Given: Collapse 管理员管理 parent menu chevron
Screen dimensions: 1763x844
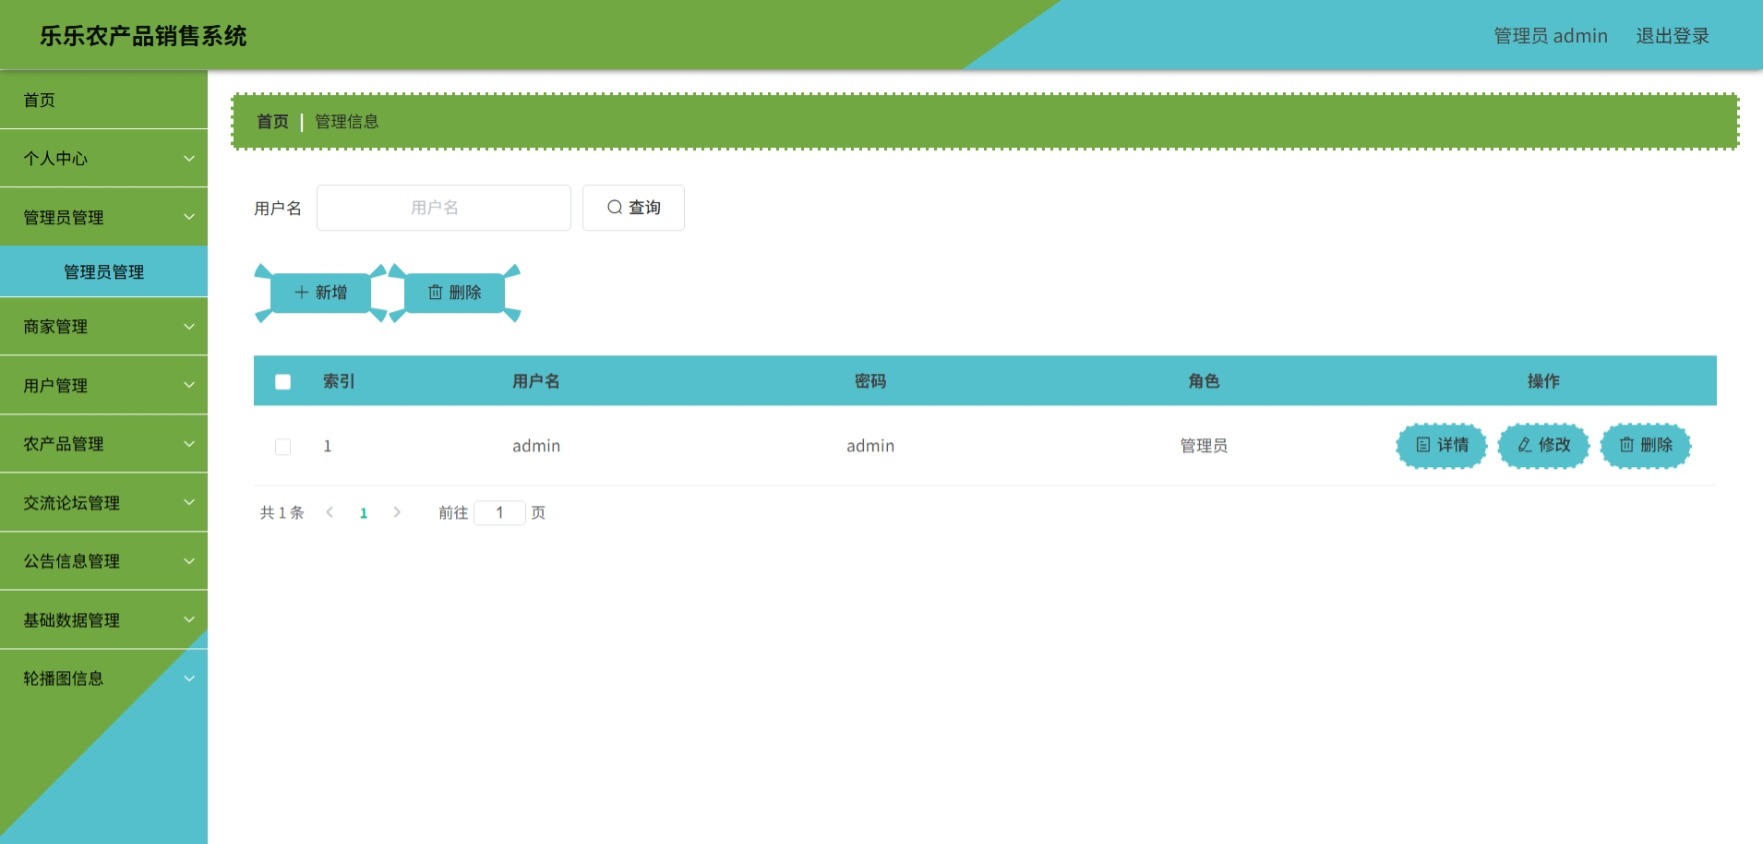Looking at the screenshot, I should (x=189, y=217).
